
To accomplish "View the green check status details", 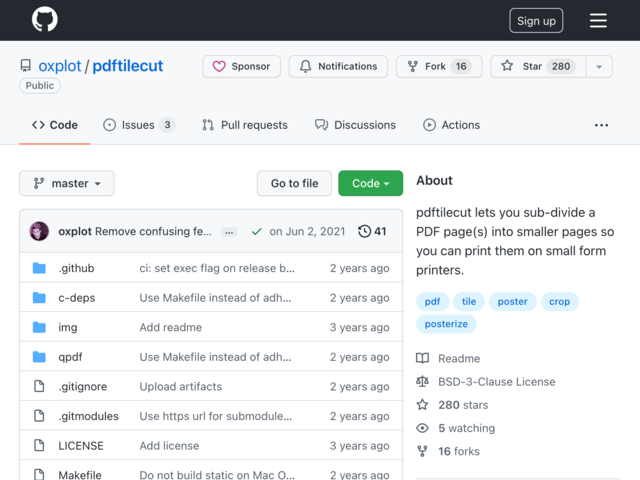I will (257, 232).
